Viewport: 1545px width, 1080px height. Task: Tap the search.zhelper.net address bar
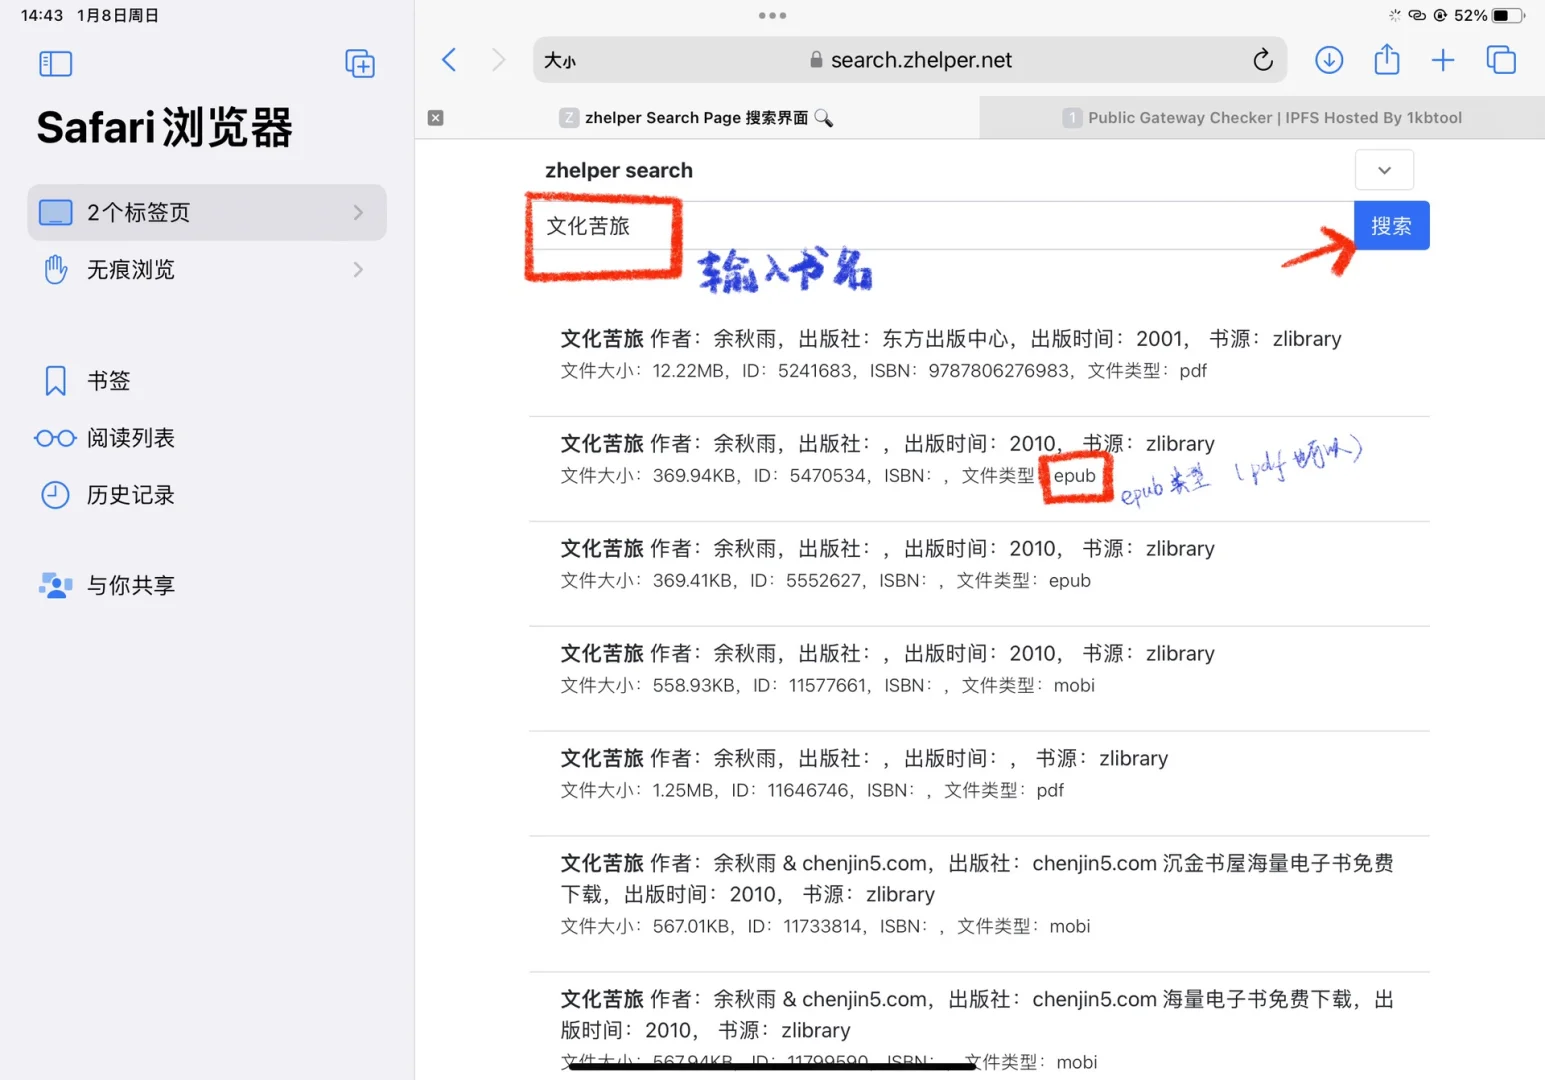tap(910, 60)
